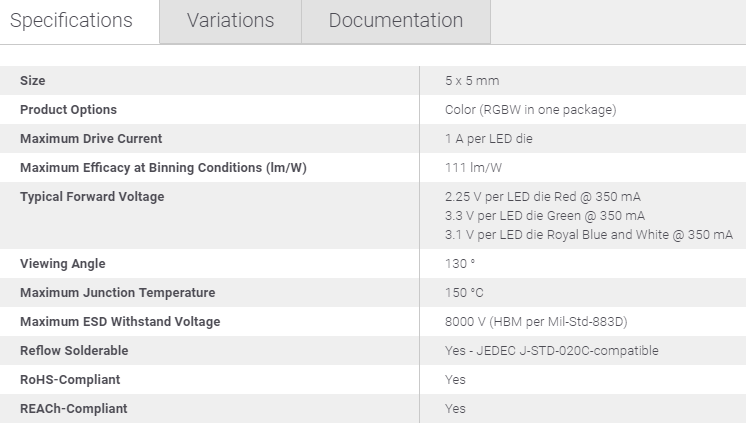Click the Maximum Drive Current label
Viewport: 746px width, 441px height.
tap(91, 139)
